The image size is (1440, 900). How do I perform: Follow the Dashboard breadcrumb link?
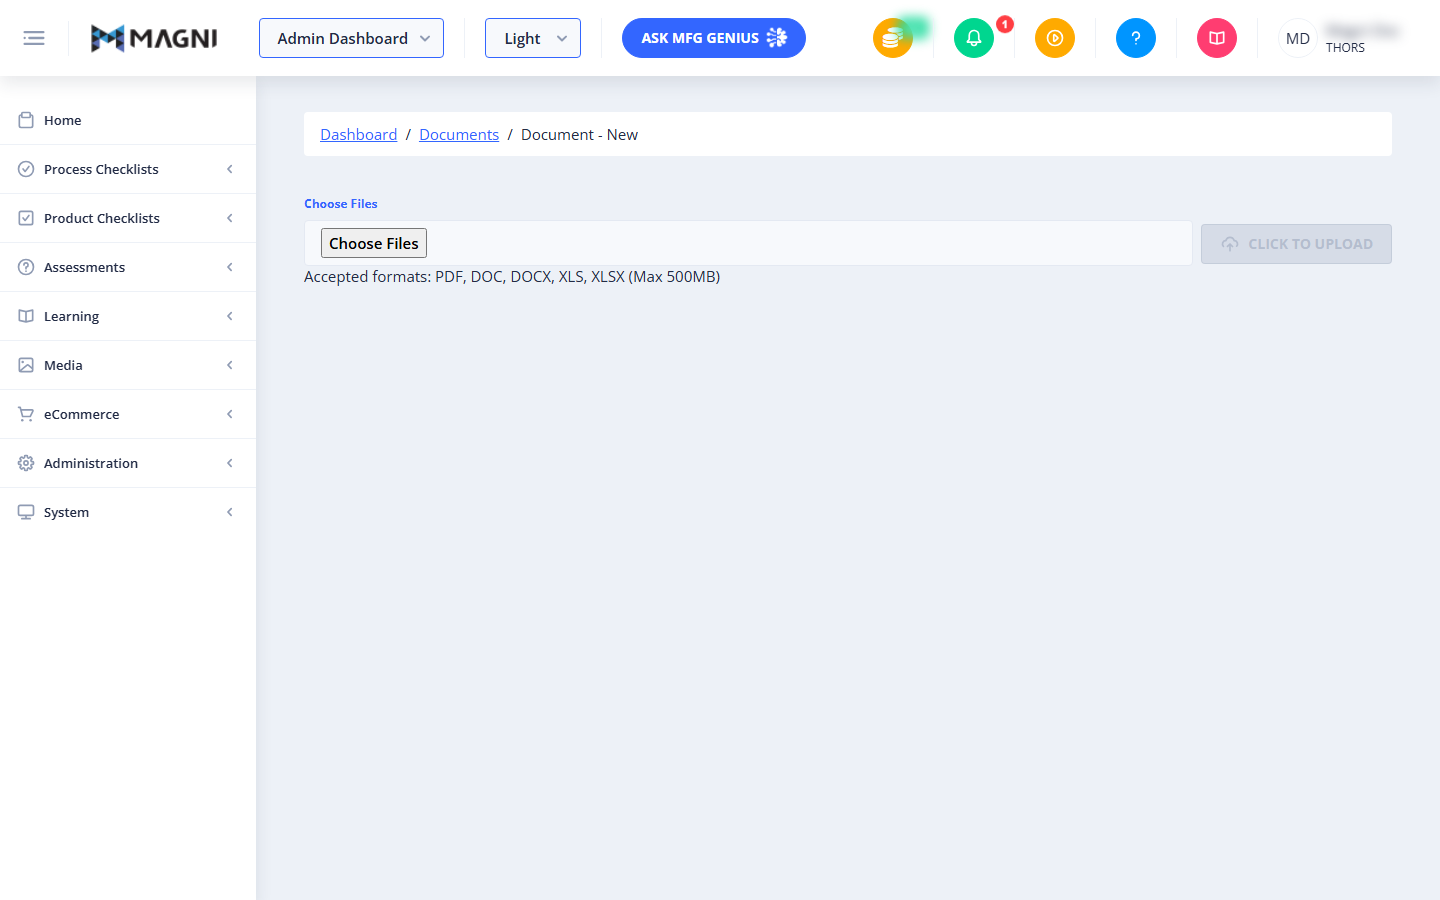pyautogui.click(x=358, y=134)
